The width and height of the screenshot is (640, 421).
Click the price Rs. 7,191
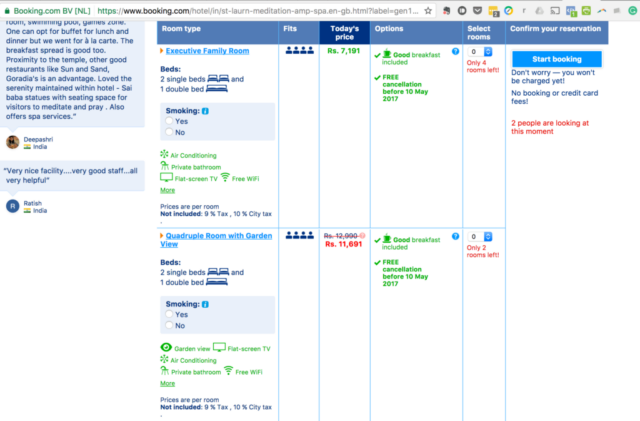click(x=344, y=51)
